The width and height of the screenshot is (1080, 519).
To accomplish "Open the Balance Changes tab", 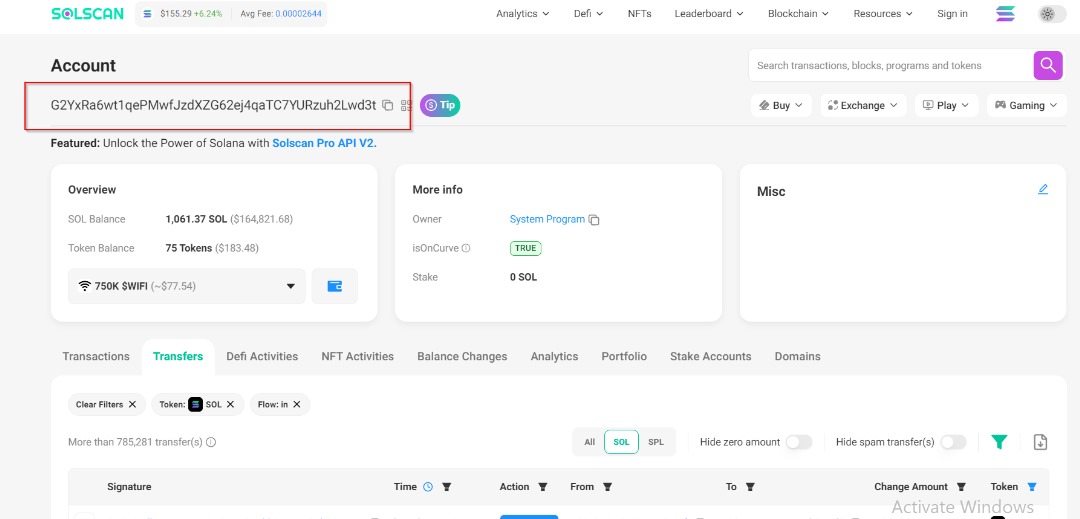I will tap(462, 357).
